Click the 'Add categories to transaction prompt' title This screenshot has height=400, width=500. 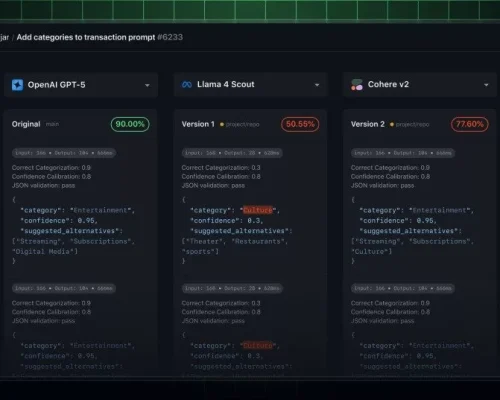[x=86, y=37]
